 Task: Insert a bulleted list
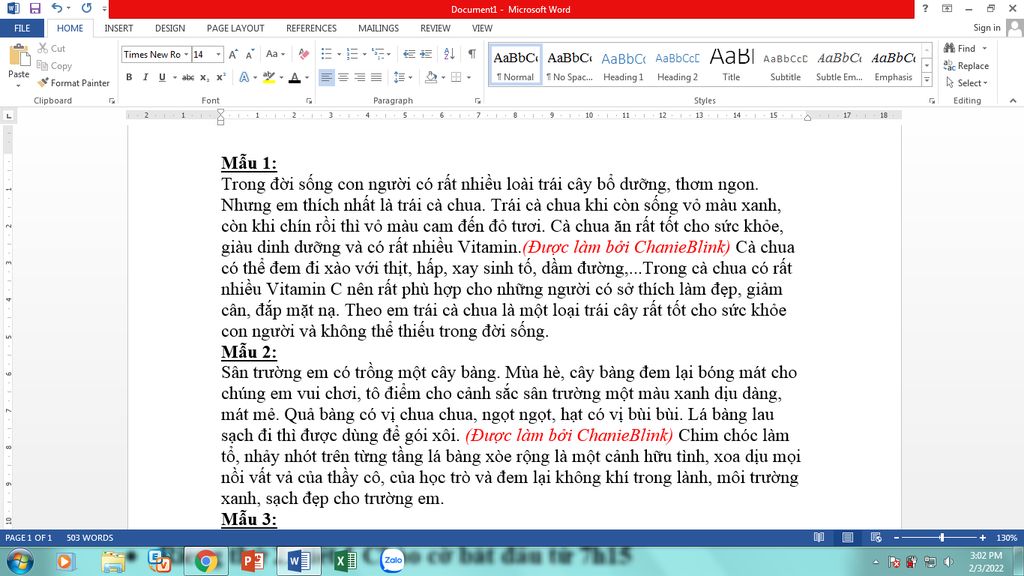tap(327, 54)
